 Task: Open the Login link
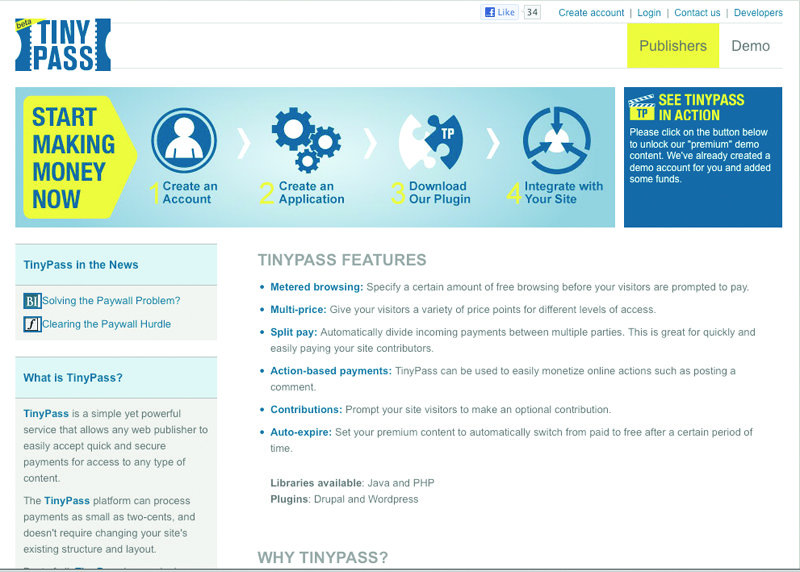[x=649, y=13]
